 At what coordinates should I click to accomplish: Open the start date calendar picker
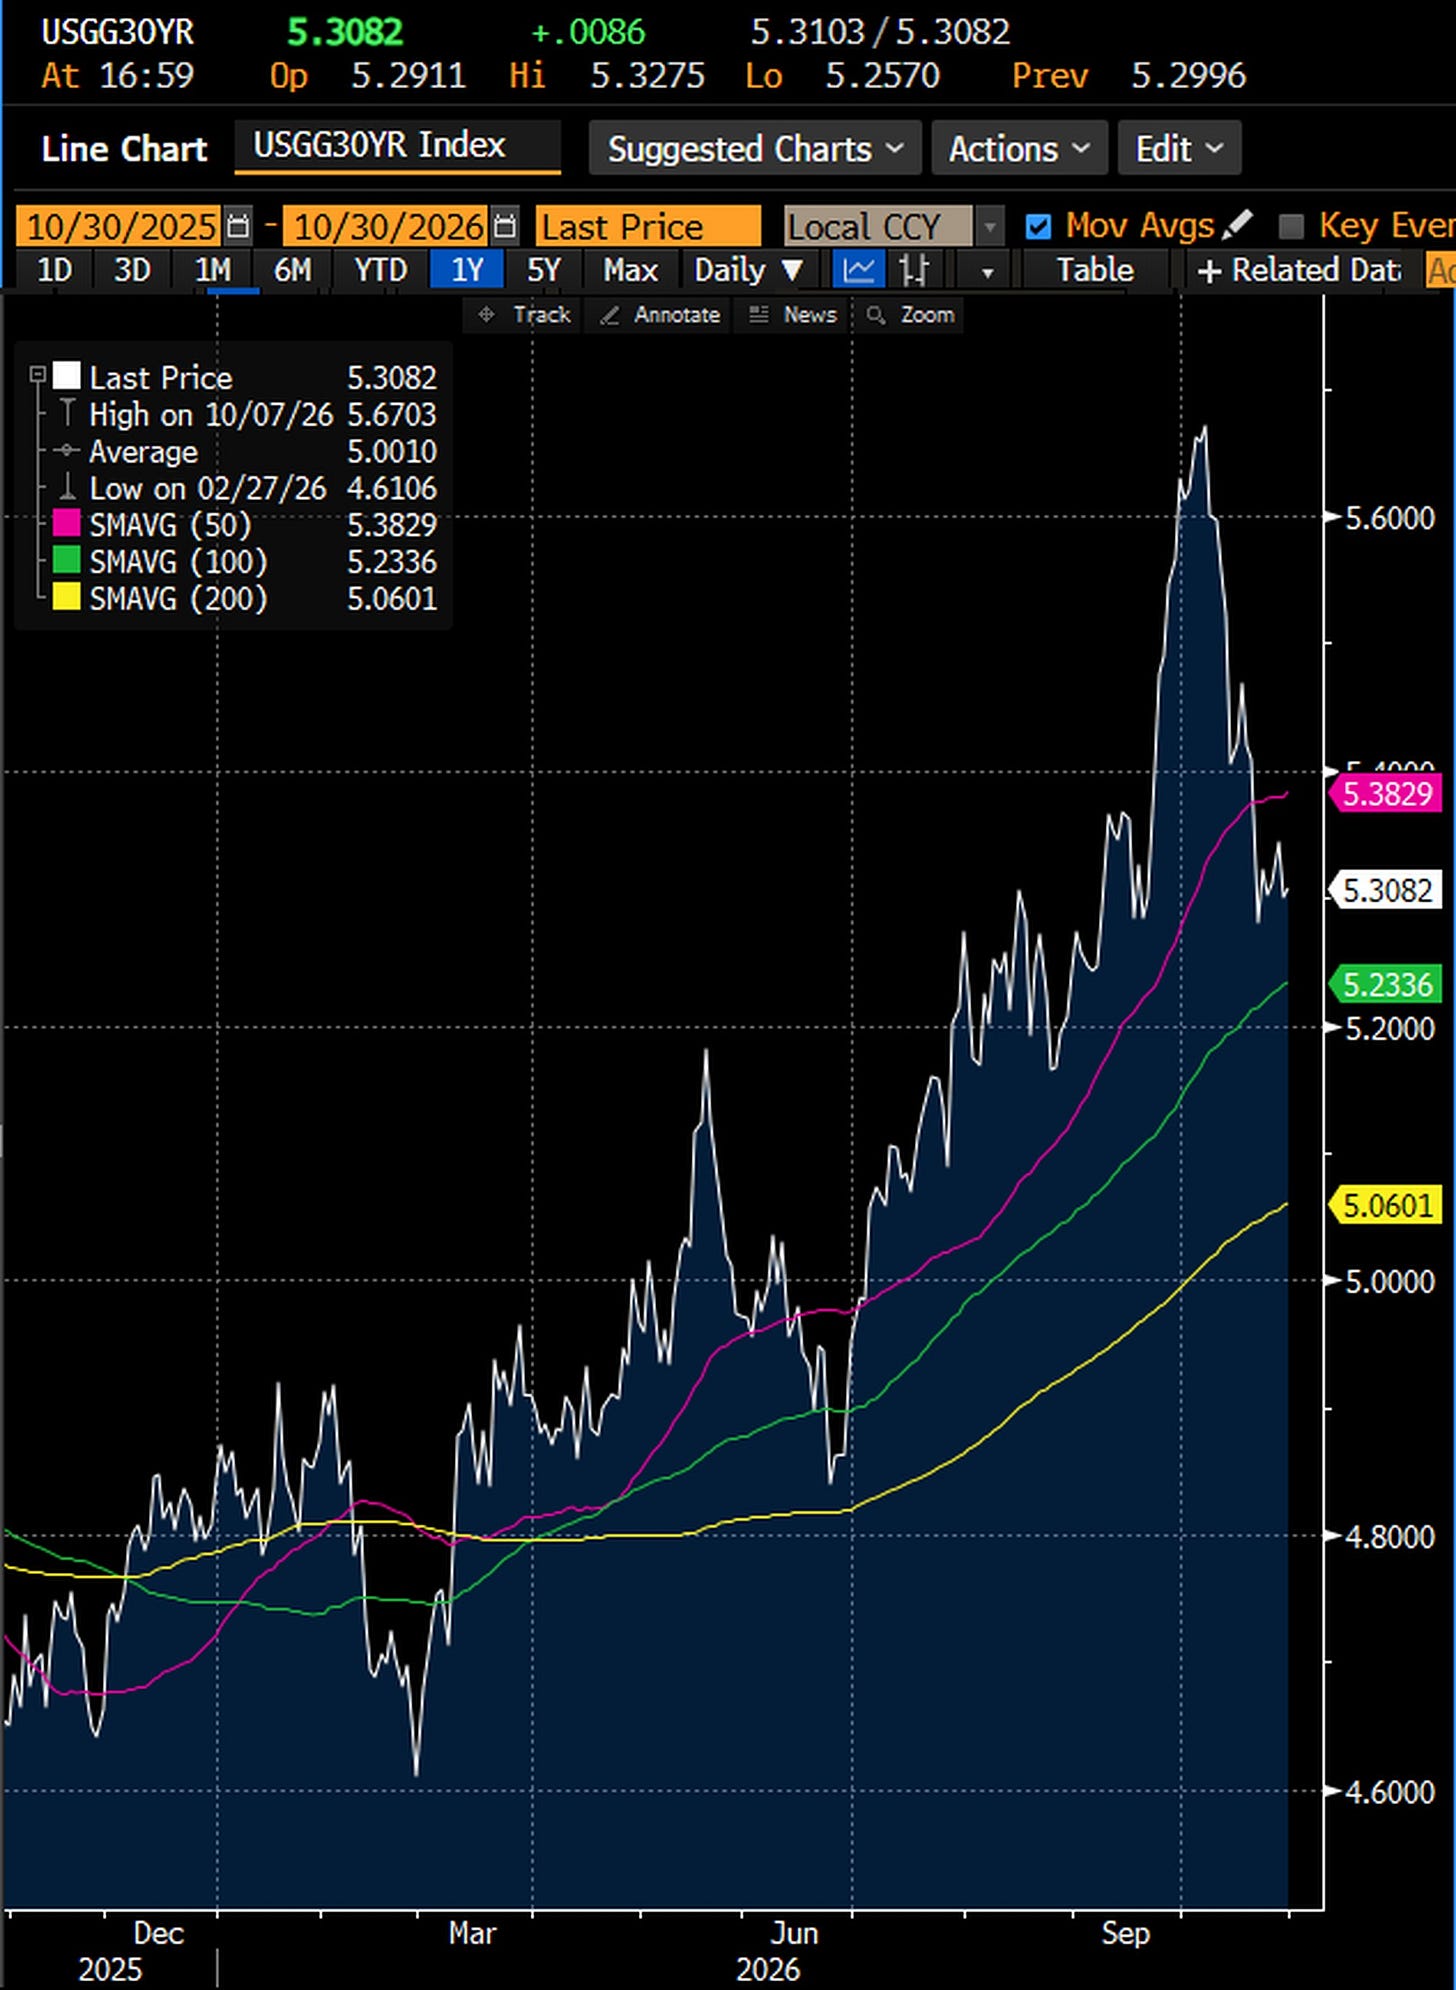click(x=238, y=226)
